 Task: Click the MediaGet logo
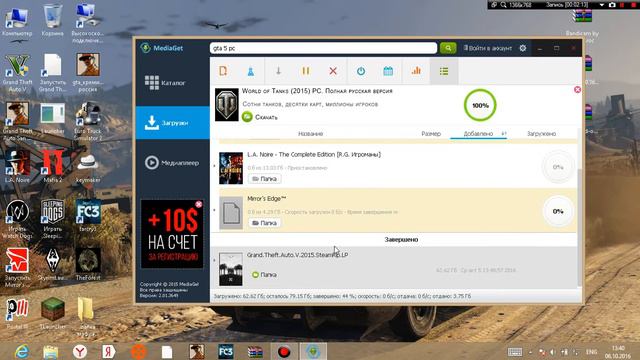(162, 48)
